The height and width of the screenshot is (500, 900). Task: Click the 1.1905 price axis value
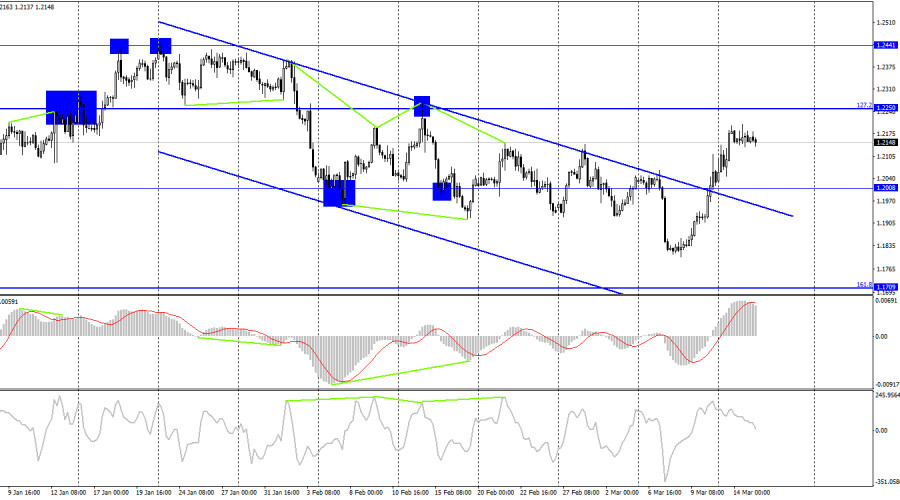[886, 223]
